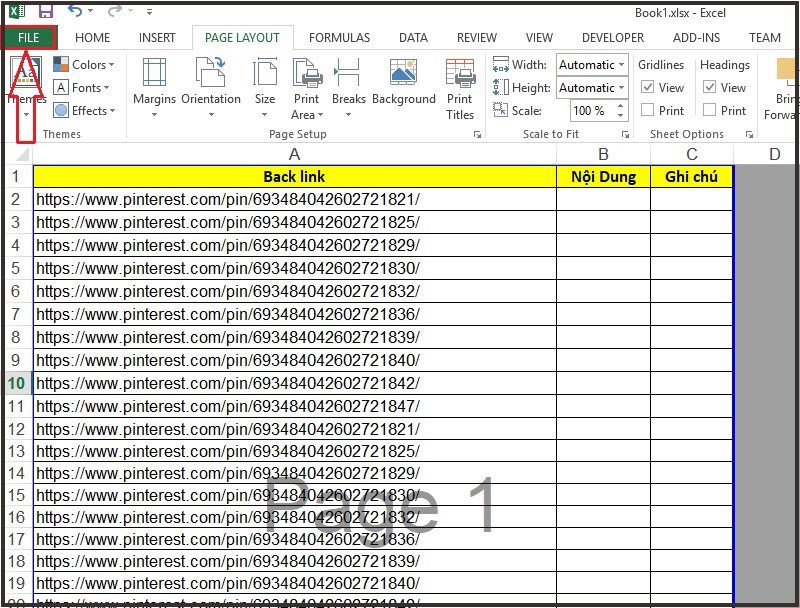Expand the Size dropdown arrow
Screen dimensions: 800x608
[265, 115]
